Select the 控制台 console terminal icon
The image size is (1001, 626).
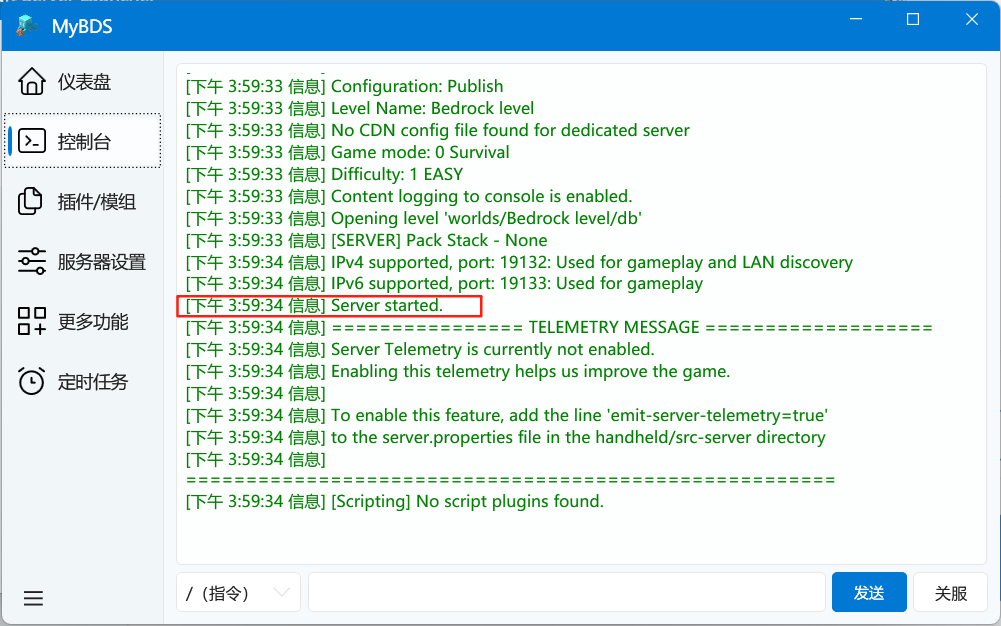[x=32, y=141]
